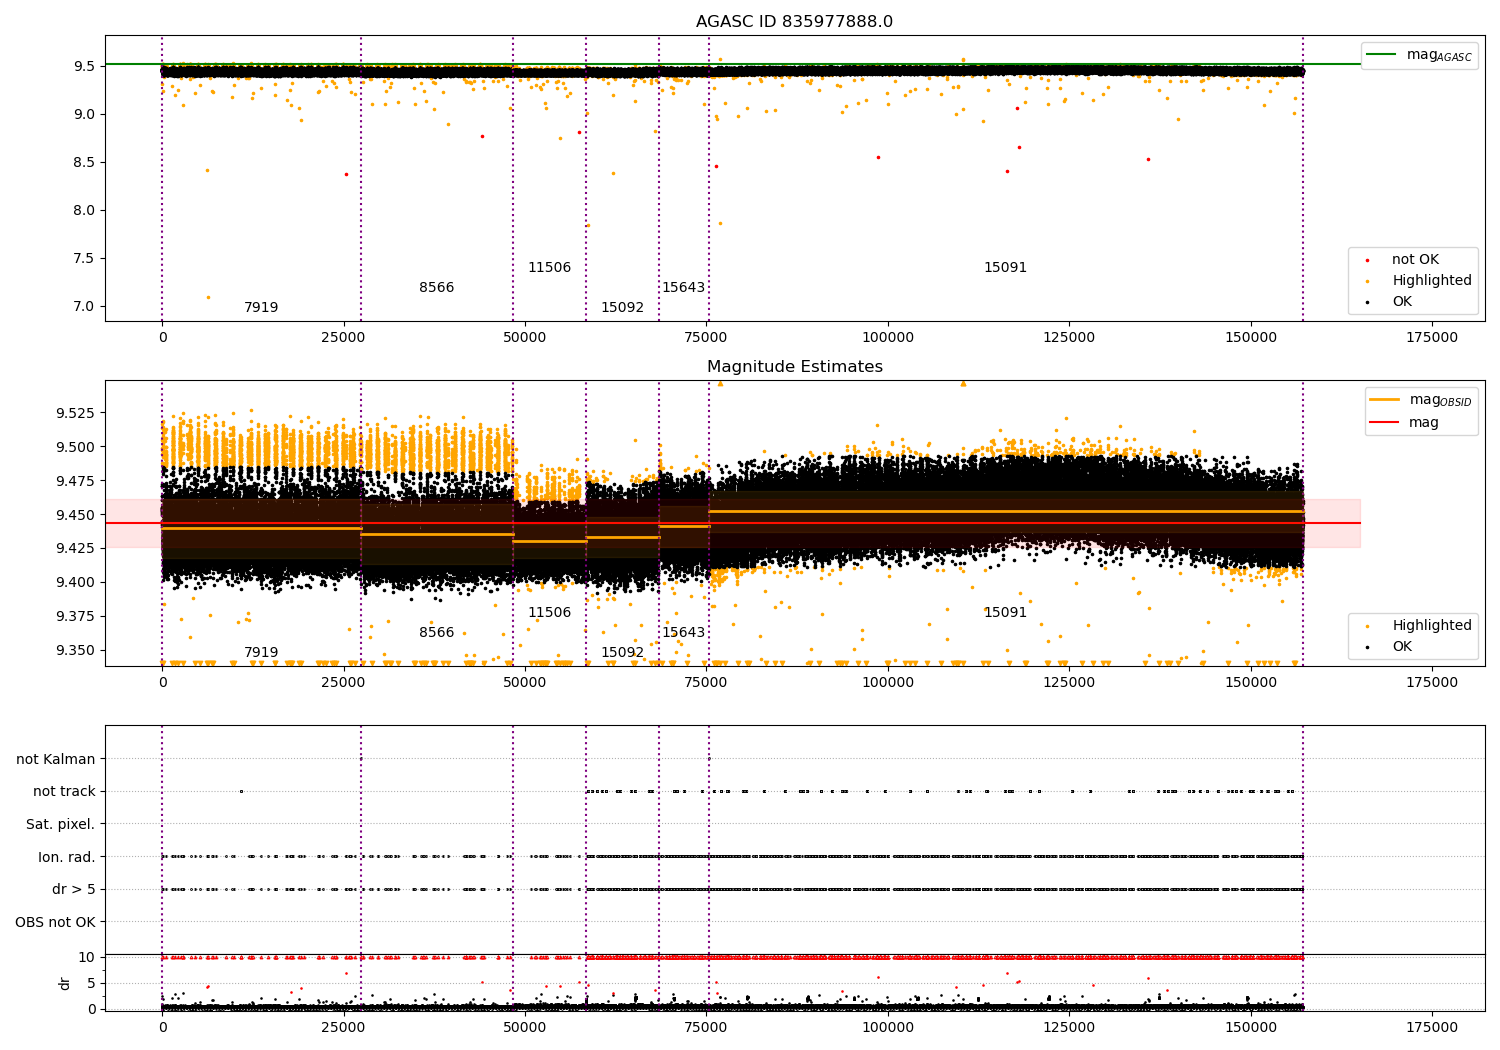Screen dimensions: 1500x1050
Task: Click y-tick 9.450 on middle plot
Action: 74,515
